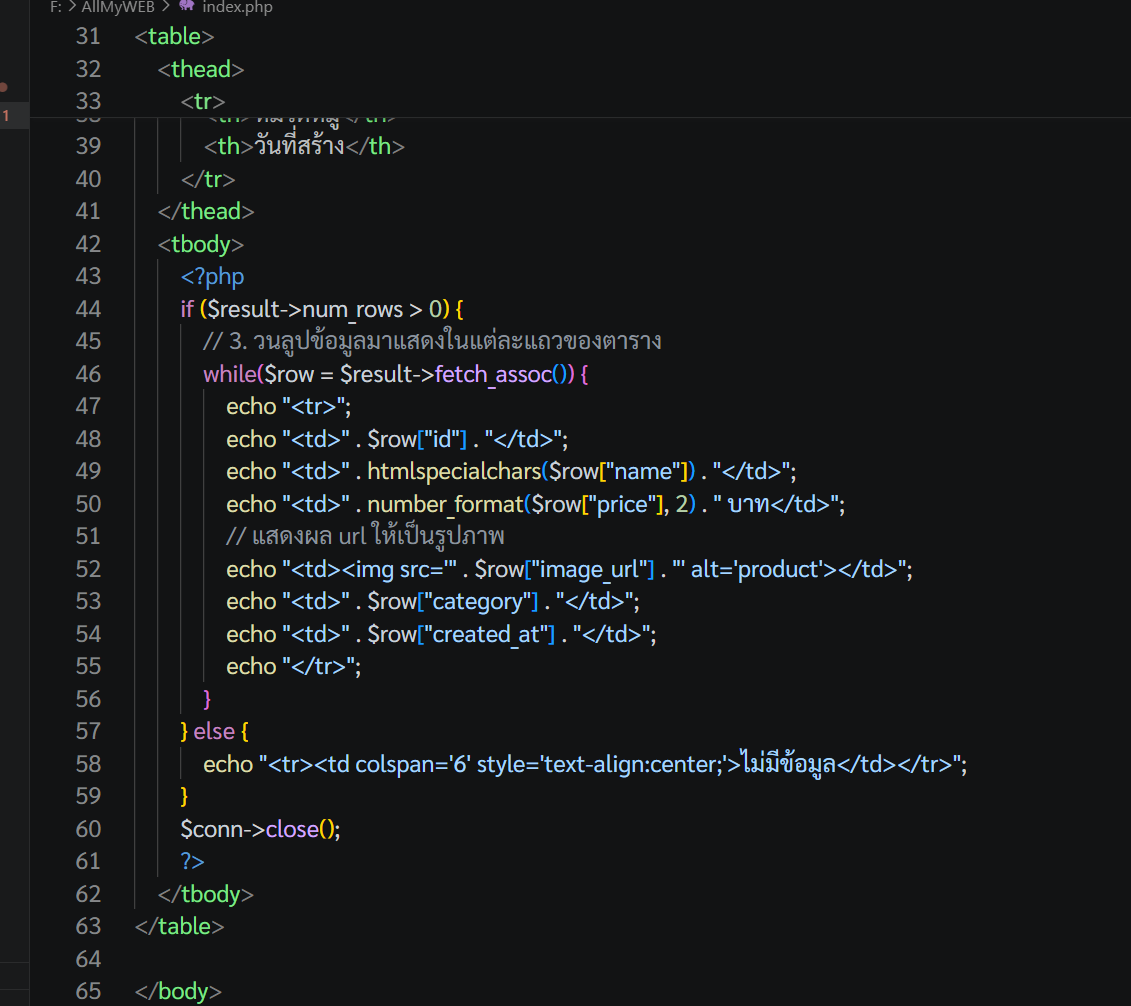Click the opening <tbody> tag
Image resolution: width=1131 pixels, height=1006 pixels.
coord(201,244)
